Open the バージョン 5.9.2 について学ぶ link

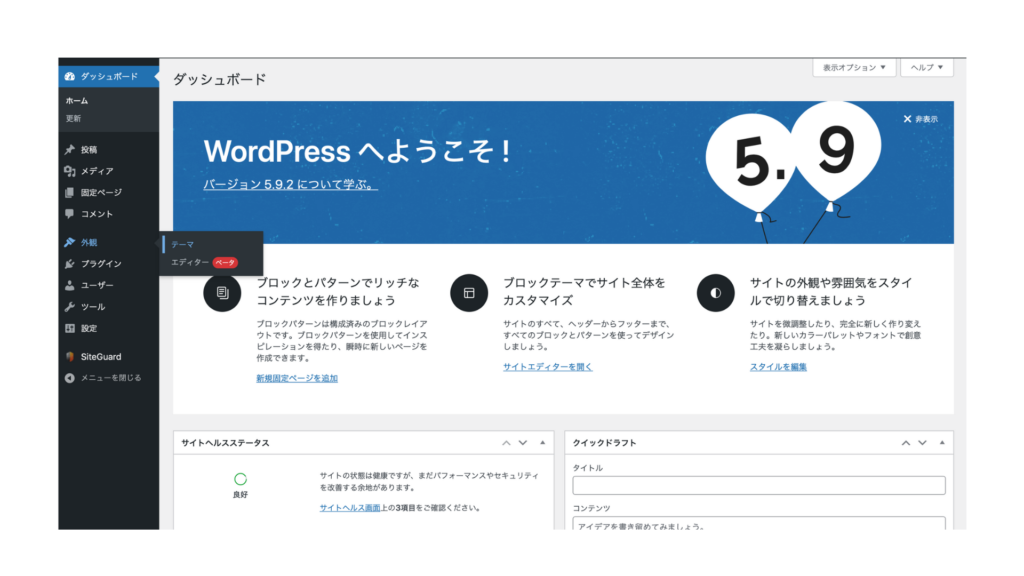point(291,184)
